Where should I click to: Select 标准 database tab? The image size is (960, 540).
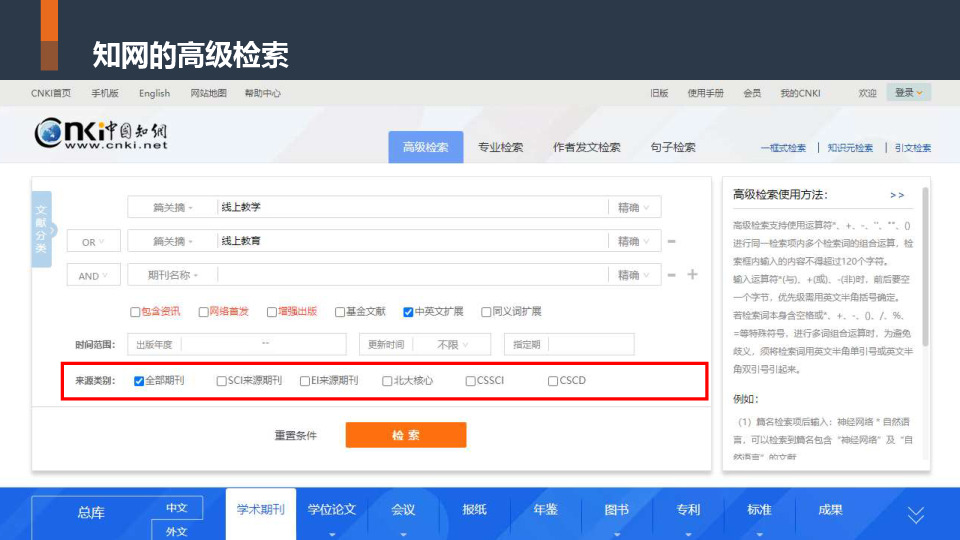point(759,510)
